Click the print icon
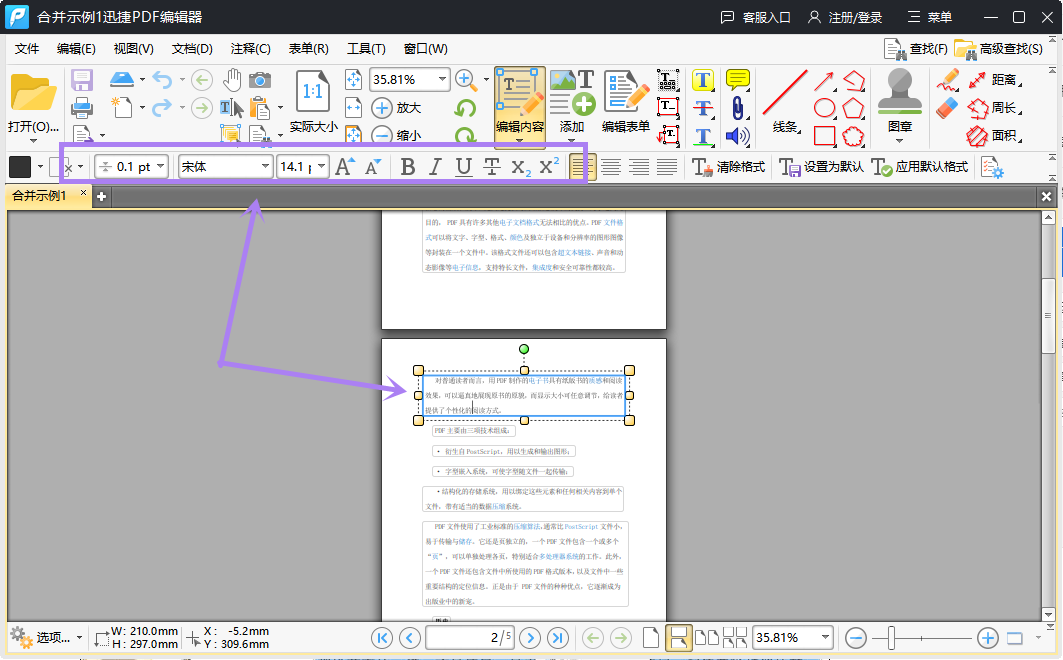The image size is (1063, 660). (x=82, y=107)
